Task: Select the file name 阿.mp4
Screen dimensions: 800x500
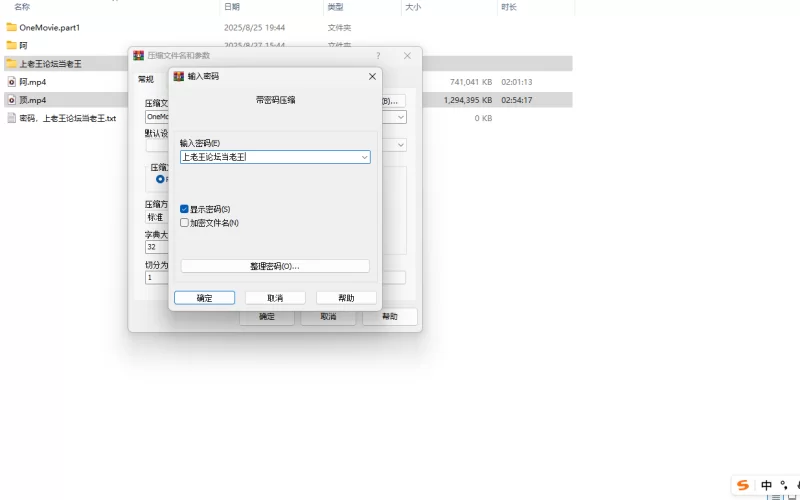Action: coord(33,82)
